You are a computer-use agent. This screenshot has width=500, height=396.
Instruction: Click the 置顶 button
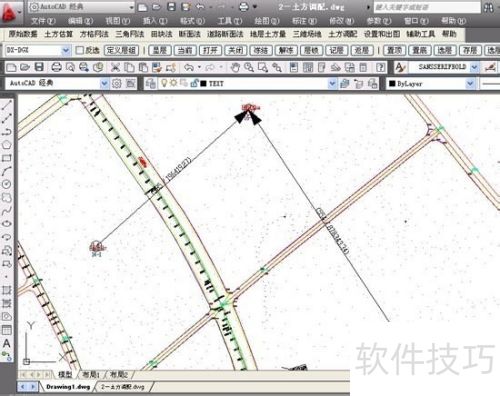tap(394, 50)
